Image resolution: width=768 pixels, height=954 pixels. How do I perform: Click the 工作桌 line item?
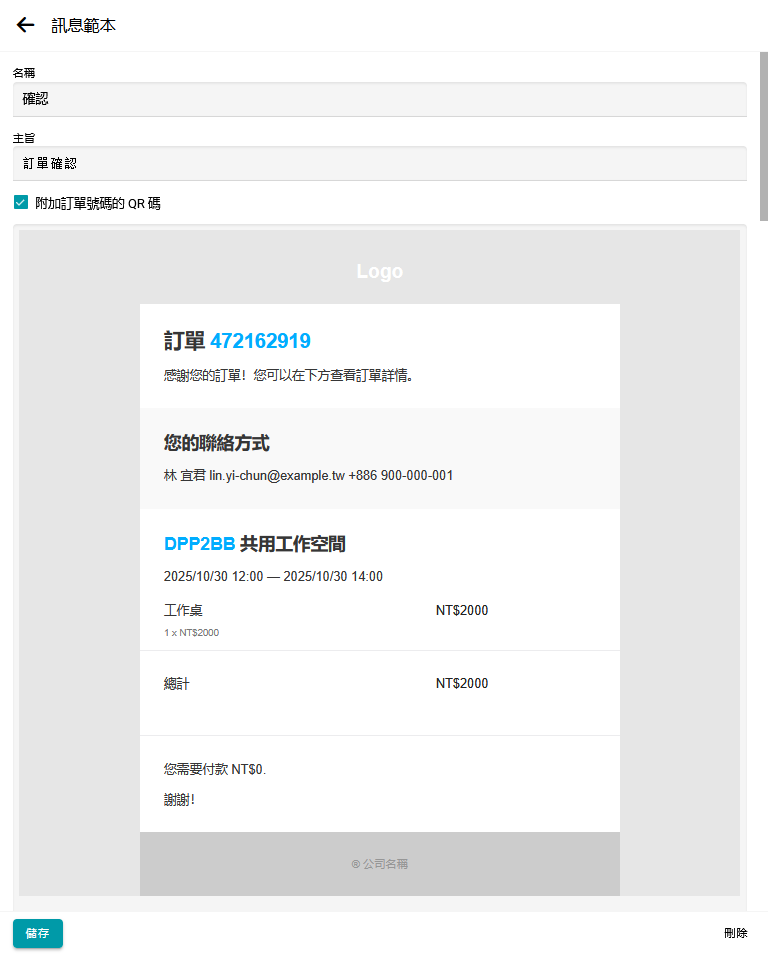[183, 610]
